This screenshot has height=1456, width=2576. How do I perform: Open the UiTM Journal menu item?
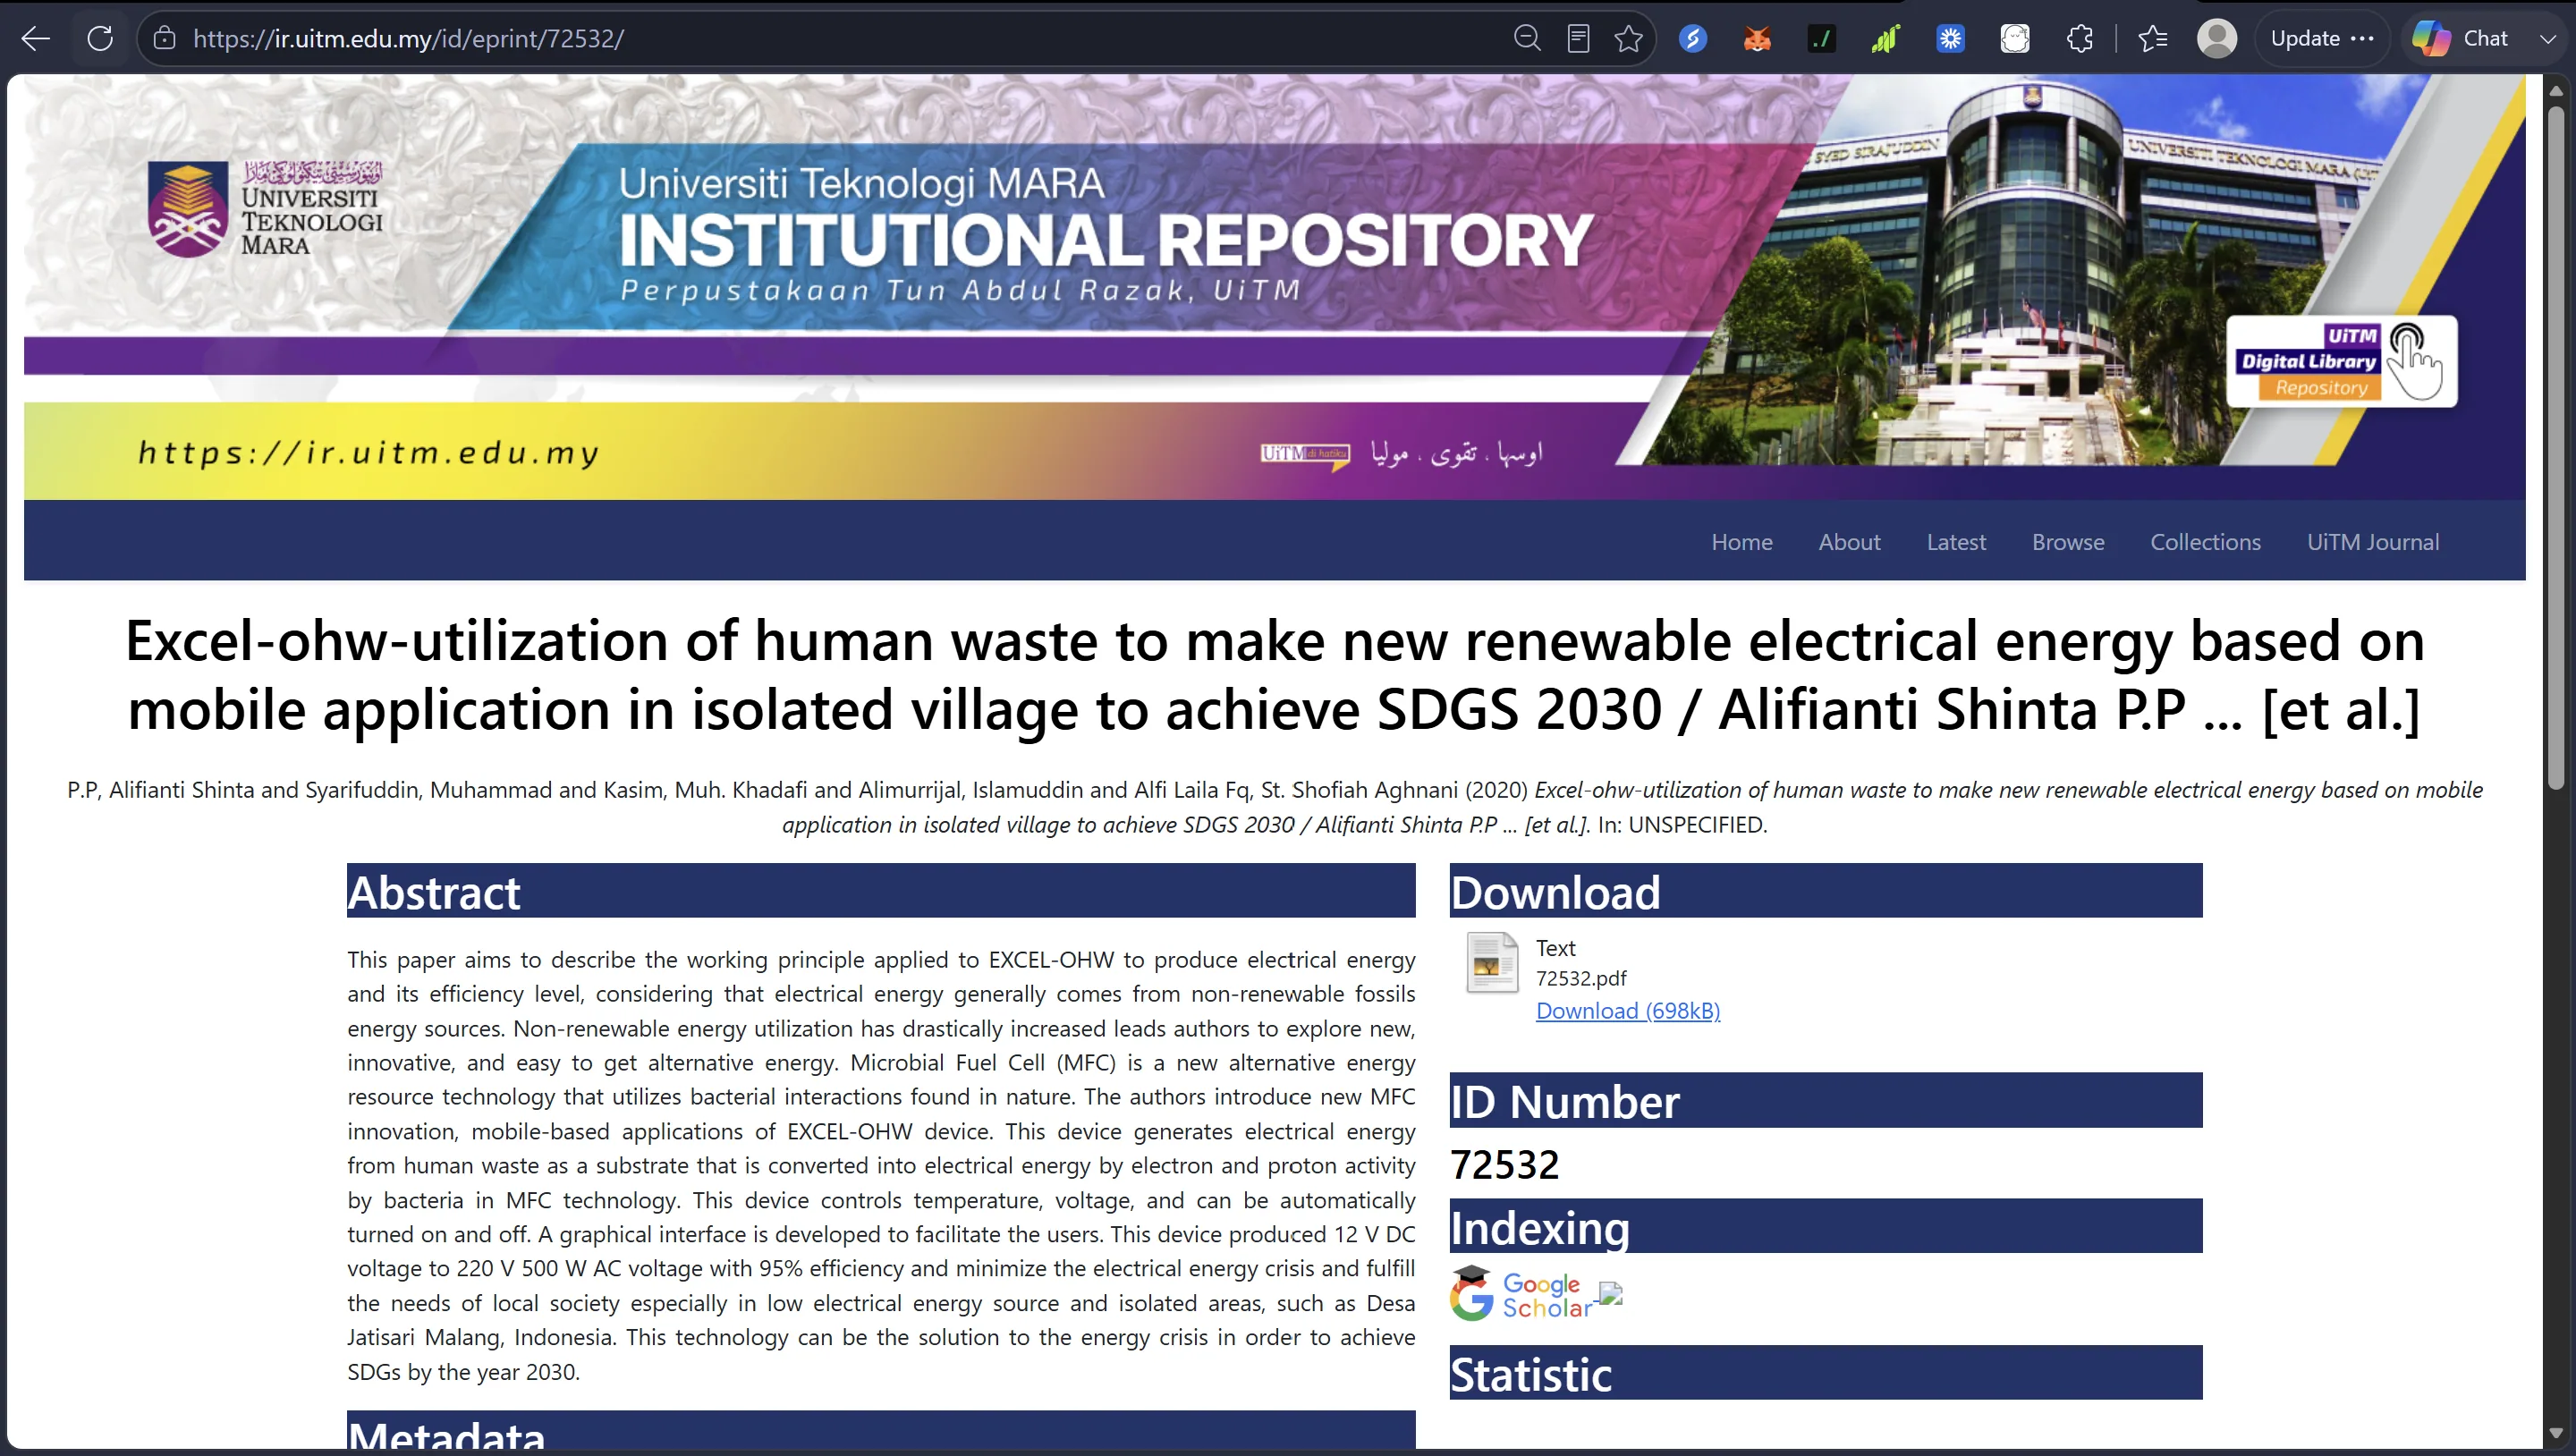[2372, 542]
